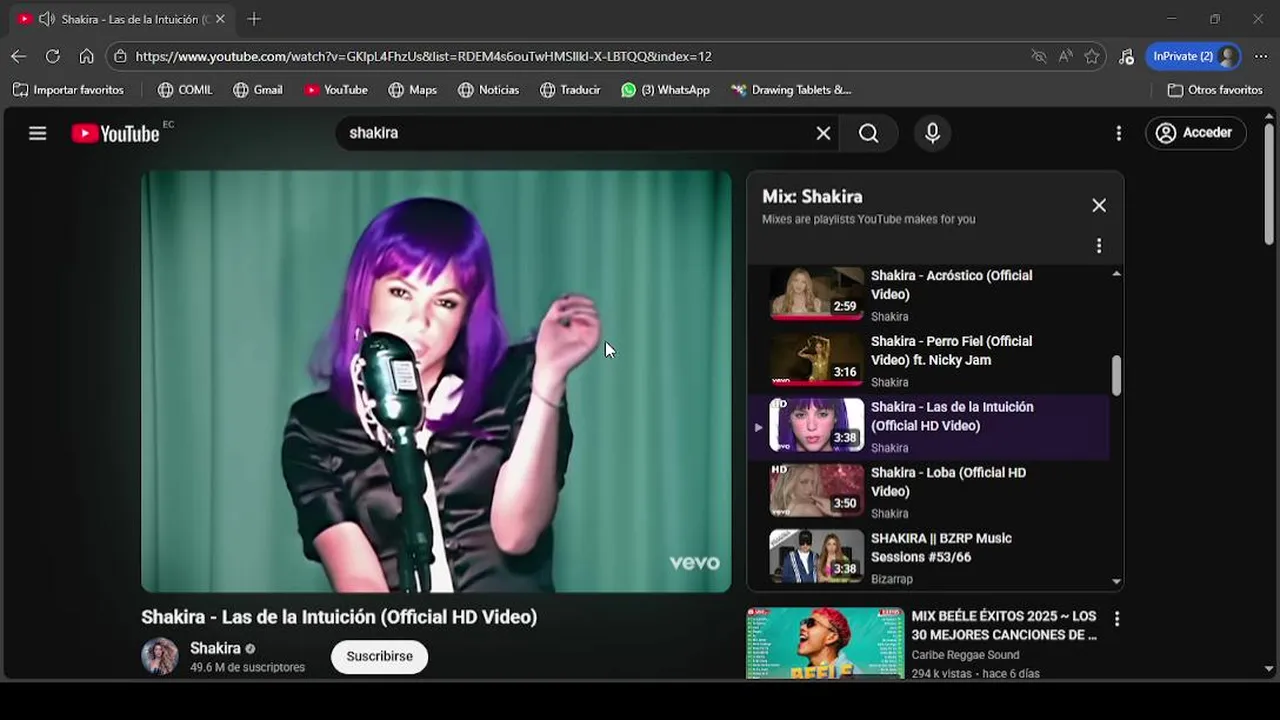The width and height of the screenshot is (1280, 720).
Task: Clear the search box with the X
Action: tap(823, 133)
